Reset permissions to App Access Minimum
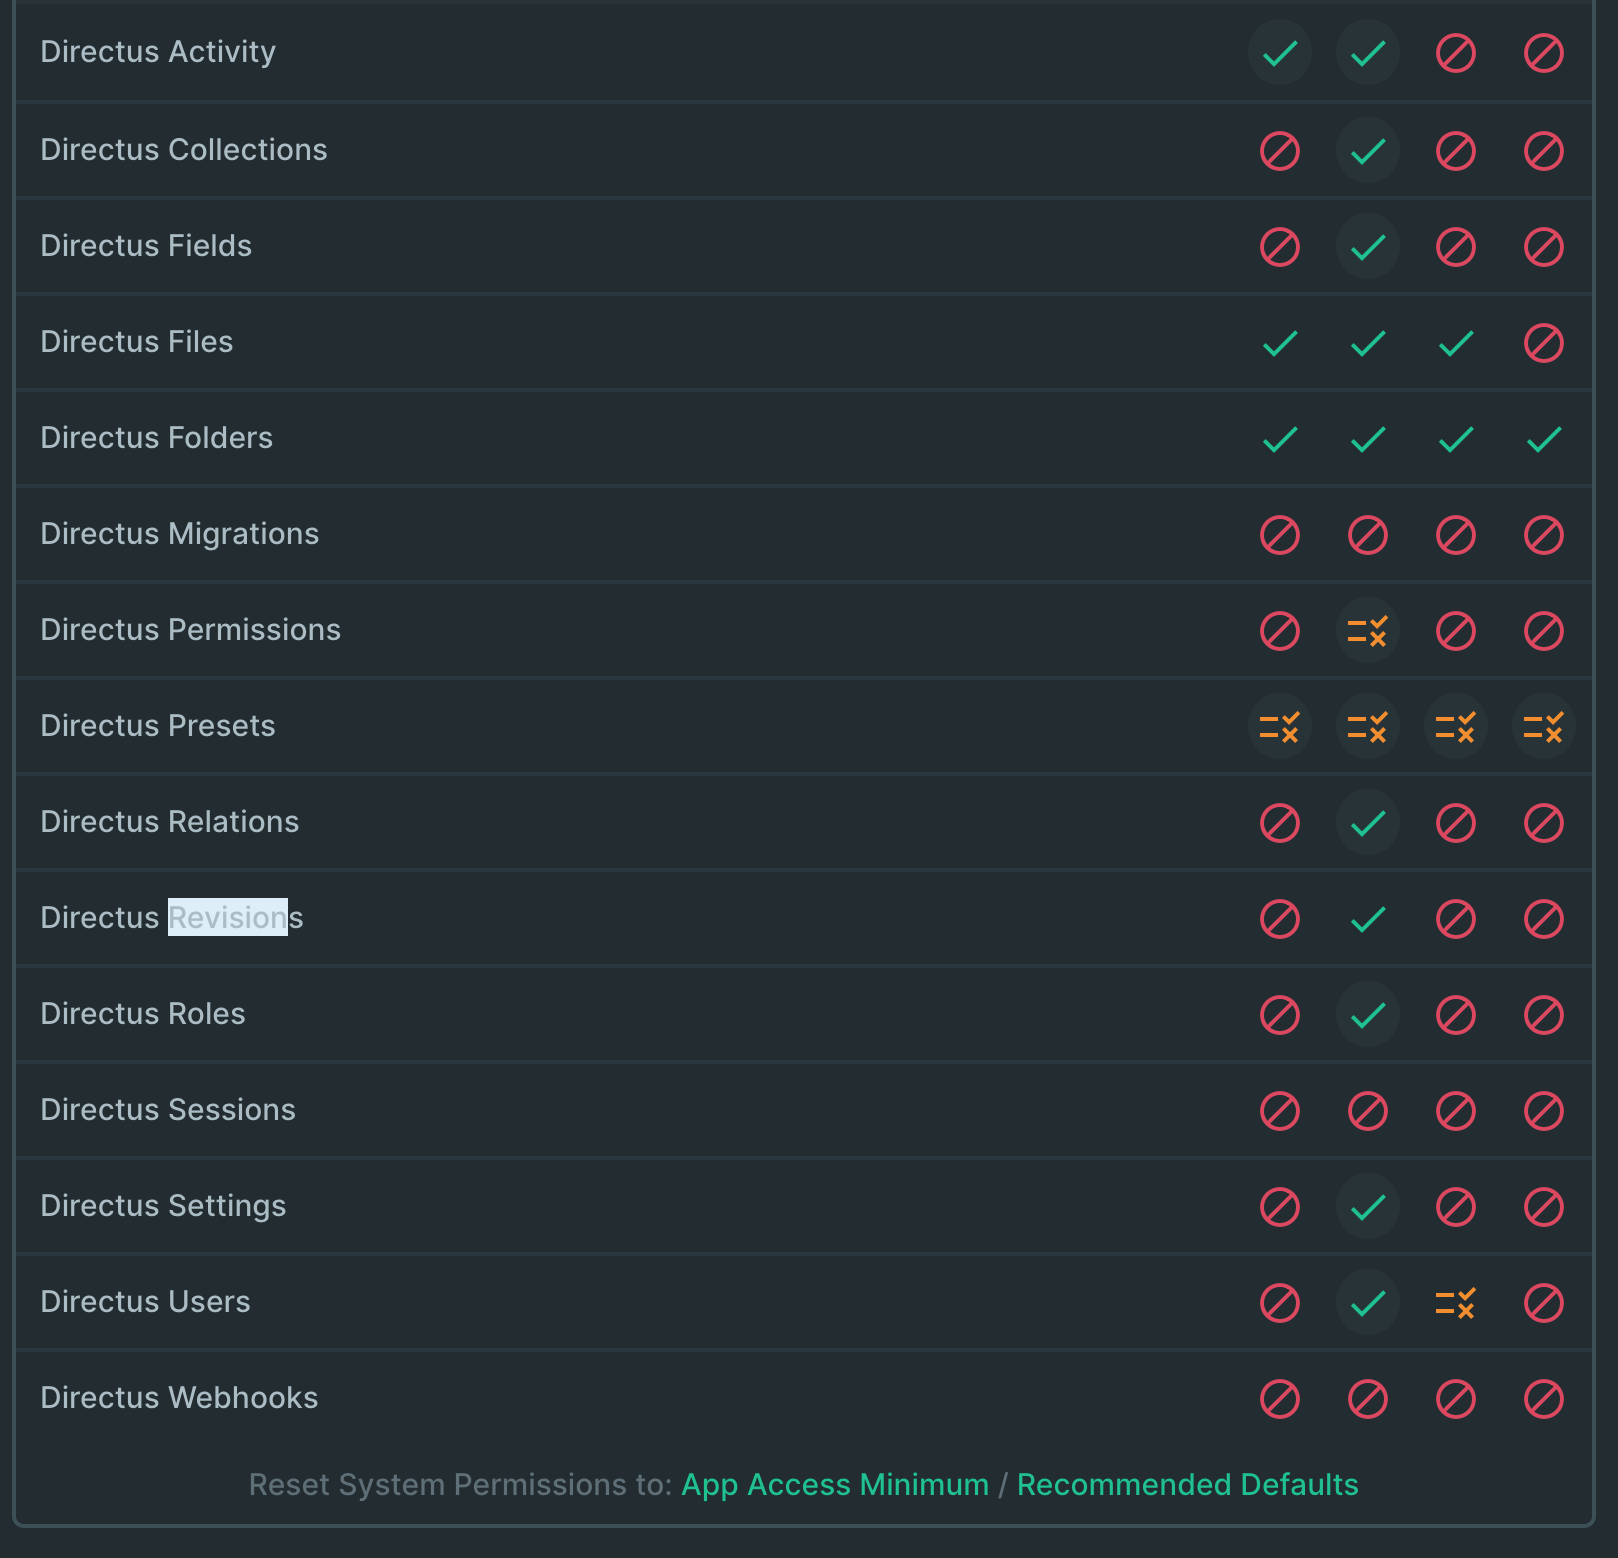This screenshot has height=1558, width=1618. pos(835,1485)
